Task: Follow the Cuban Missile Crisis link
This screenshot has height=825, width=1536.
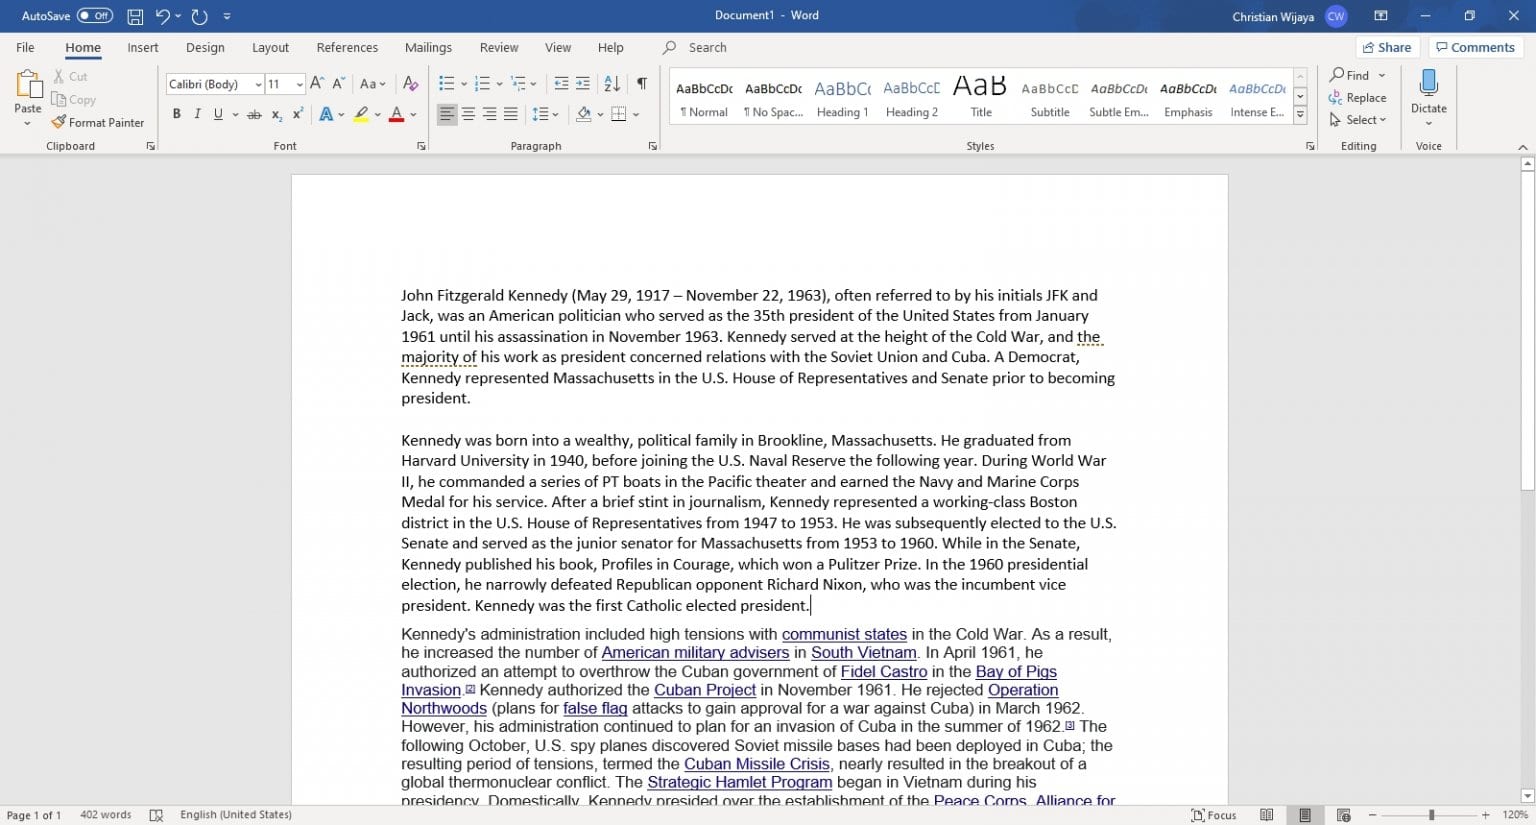Action: [757, 764]
